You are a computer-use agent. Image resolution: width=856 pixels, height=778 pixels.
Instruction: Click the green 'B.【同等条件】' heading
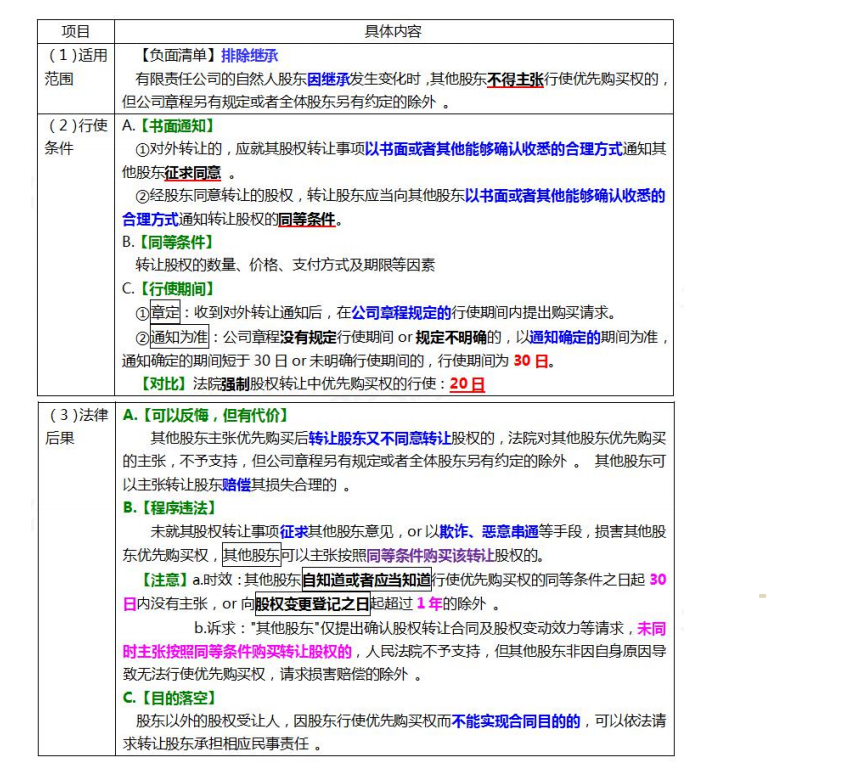coord(168,242)
